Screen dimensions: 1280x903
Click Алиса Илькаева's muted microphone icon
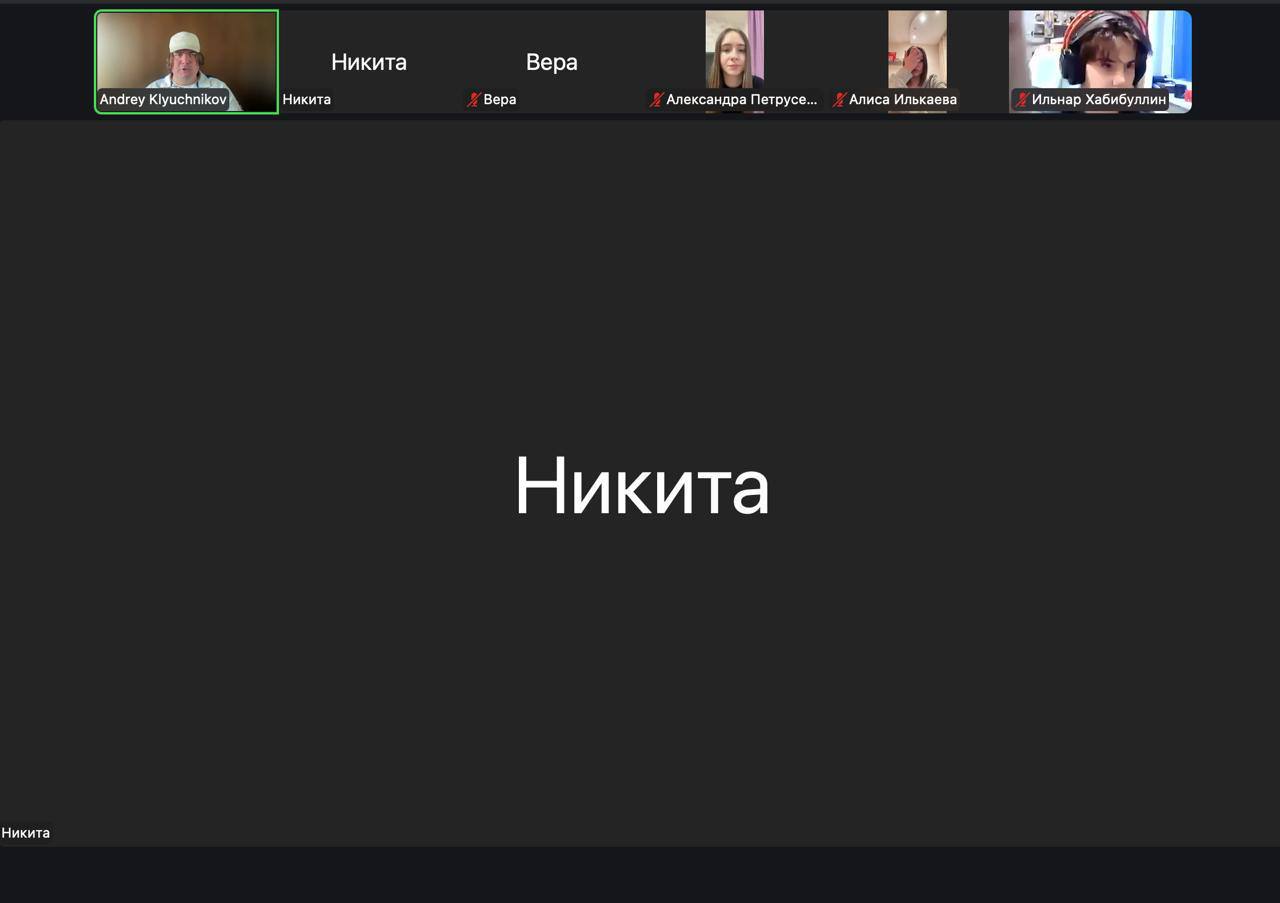[x=840, y=100]
